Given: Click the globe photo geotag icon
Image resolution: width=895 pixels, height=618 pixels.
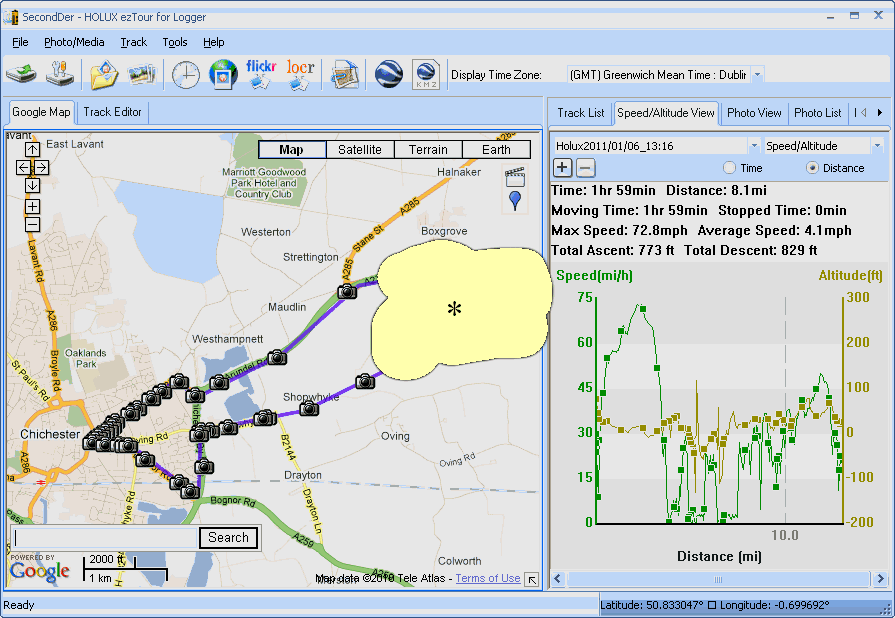Looking at the screenshot, I should click(223, 74).
